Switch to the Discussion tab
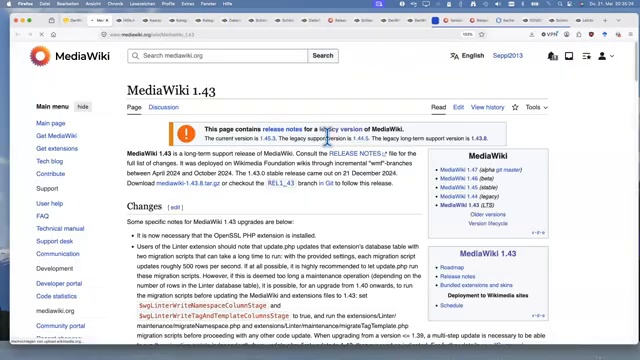The image size is (640, 360). coord(164,107)
